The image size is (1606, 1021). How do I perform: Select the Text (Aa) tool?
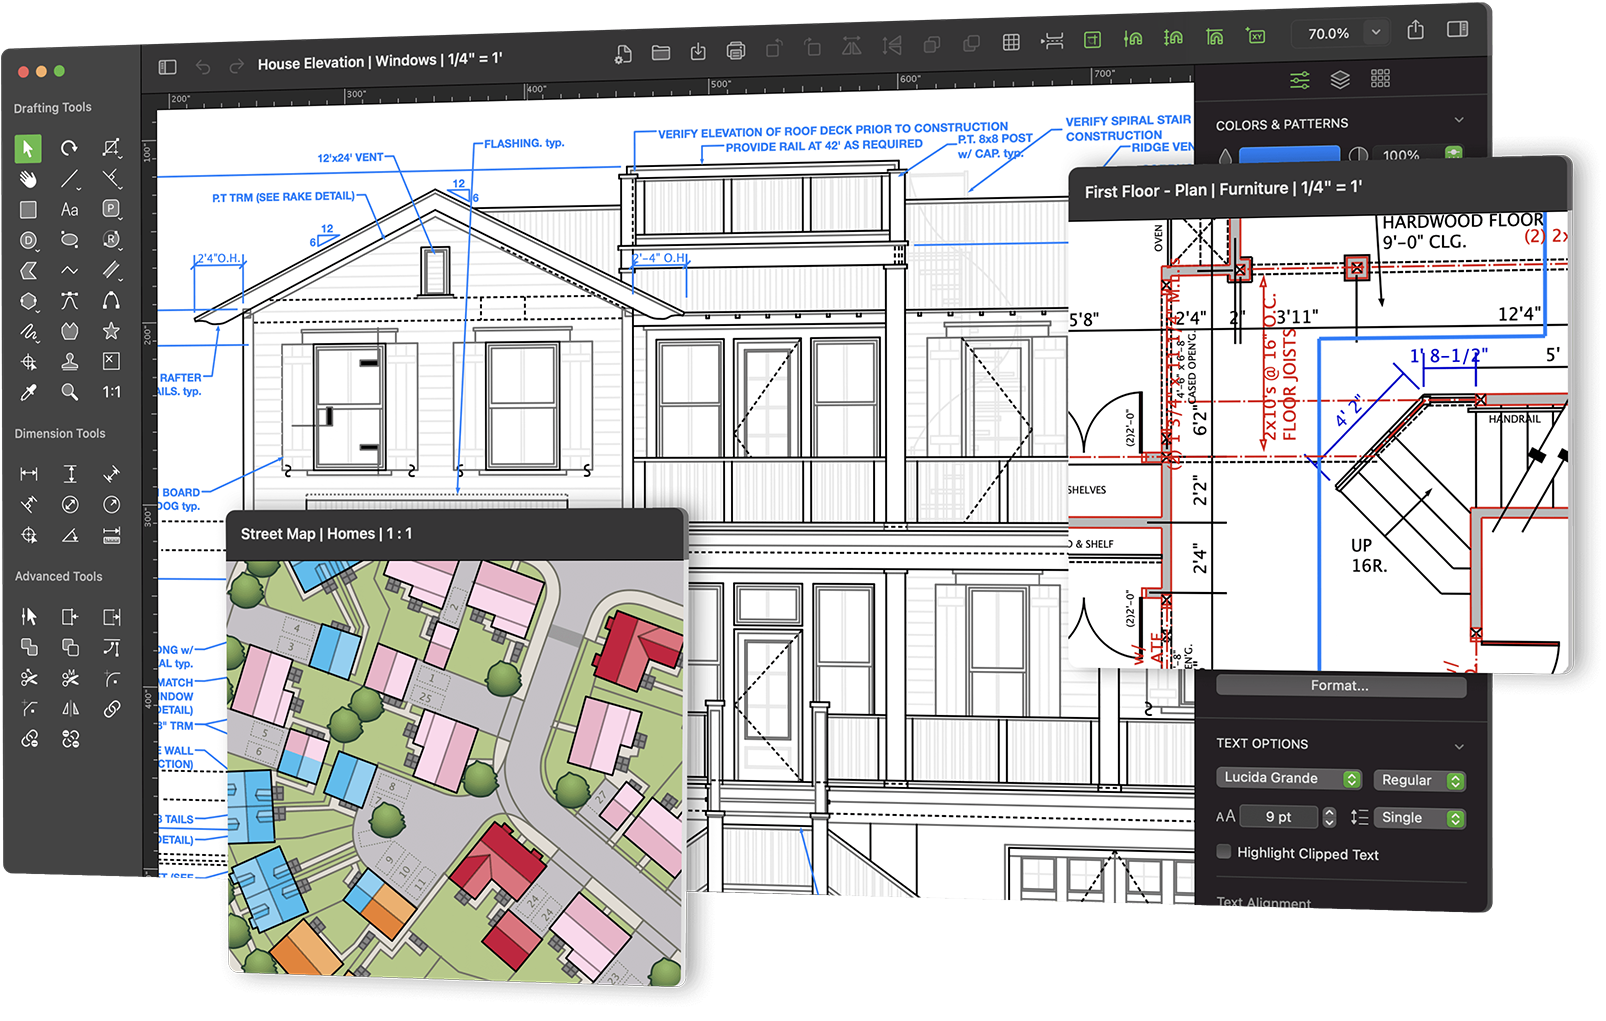click(69, 210)
